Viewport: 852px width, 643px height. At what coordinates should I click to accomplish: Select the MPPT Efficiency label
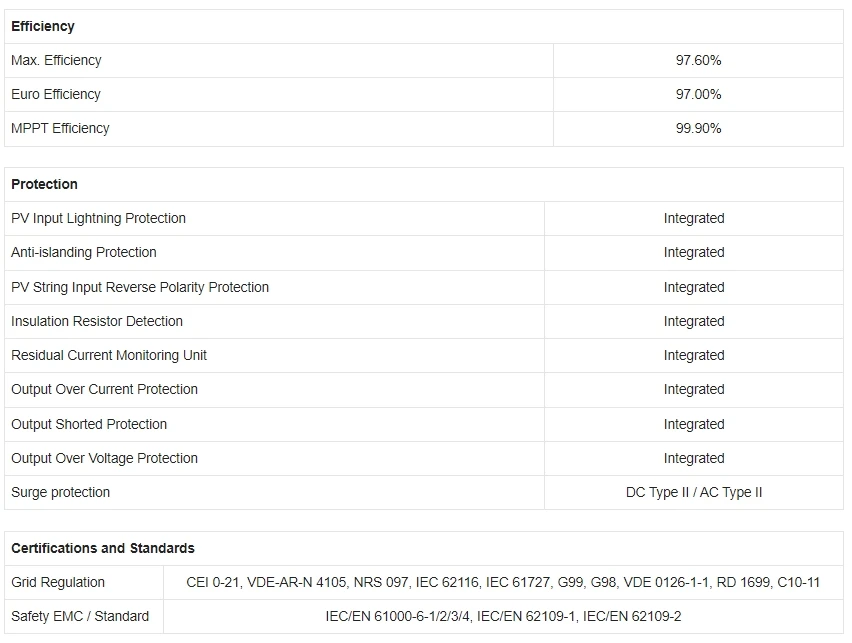click(60, 128)
